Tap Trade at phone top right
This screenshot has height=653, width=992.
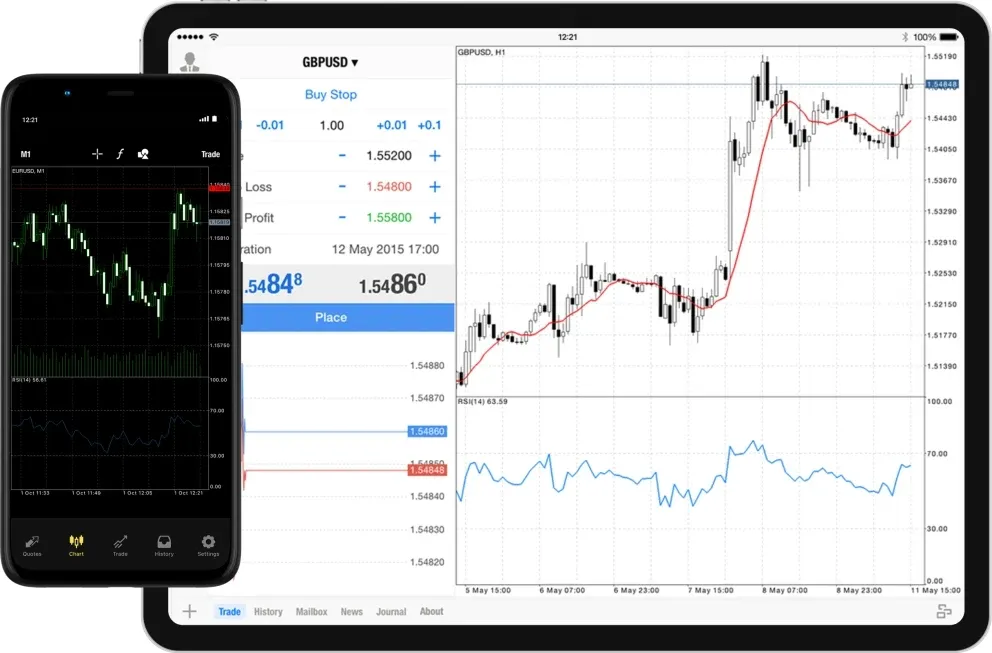210,155
